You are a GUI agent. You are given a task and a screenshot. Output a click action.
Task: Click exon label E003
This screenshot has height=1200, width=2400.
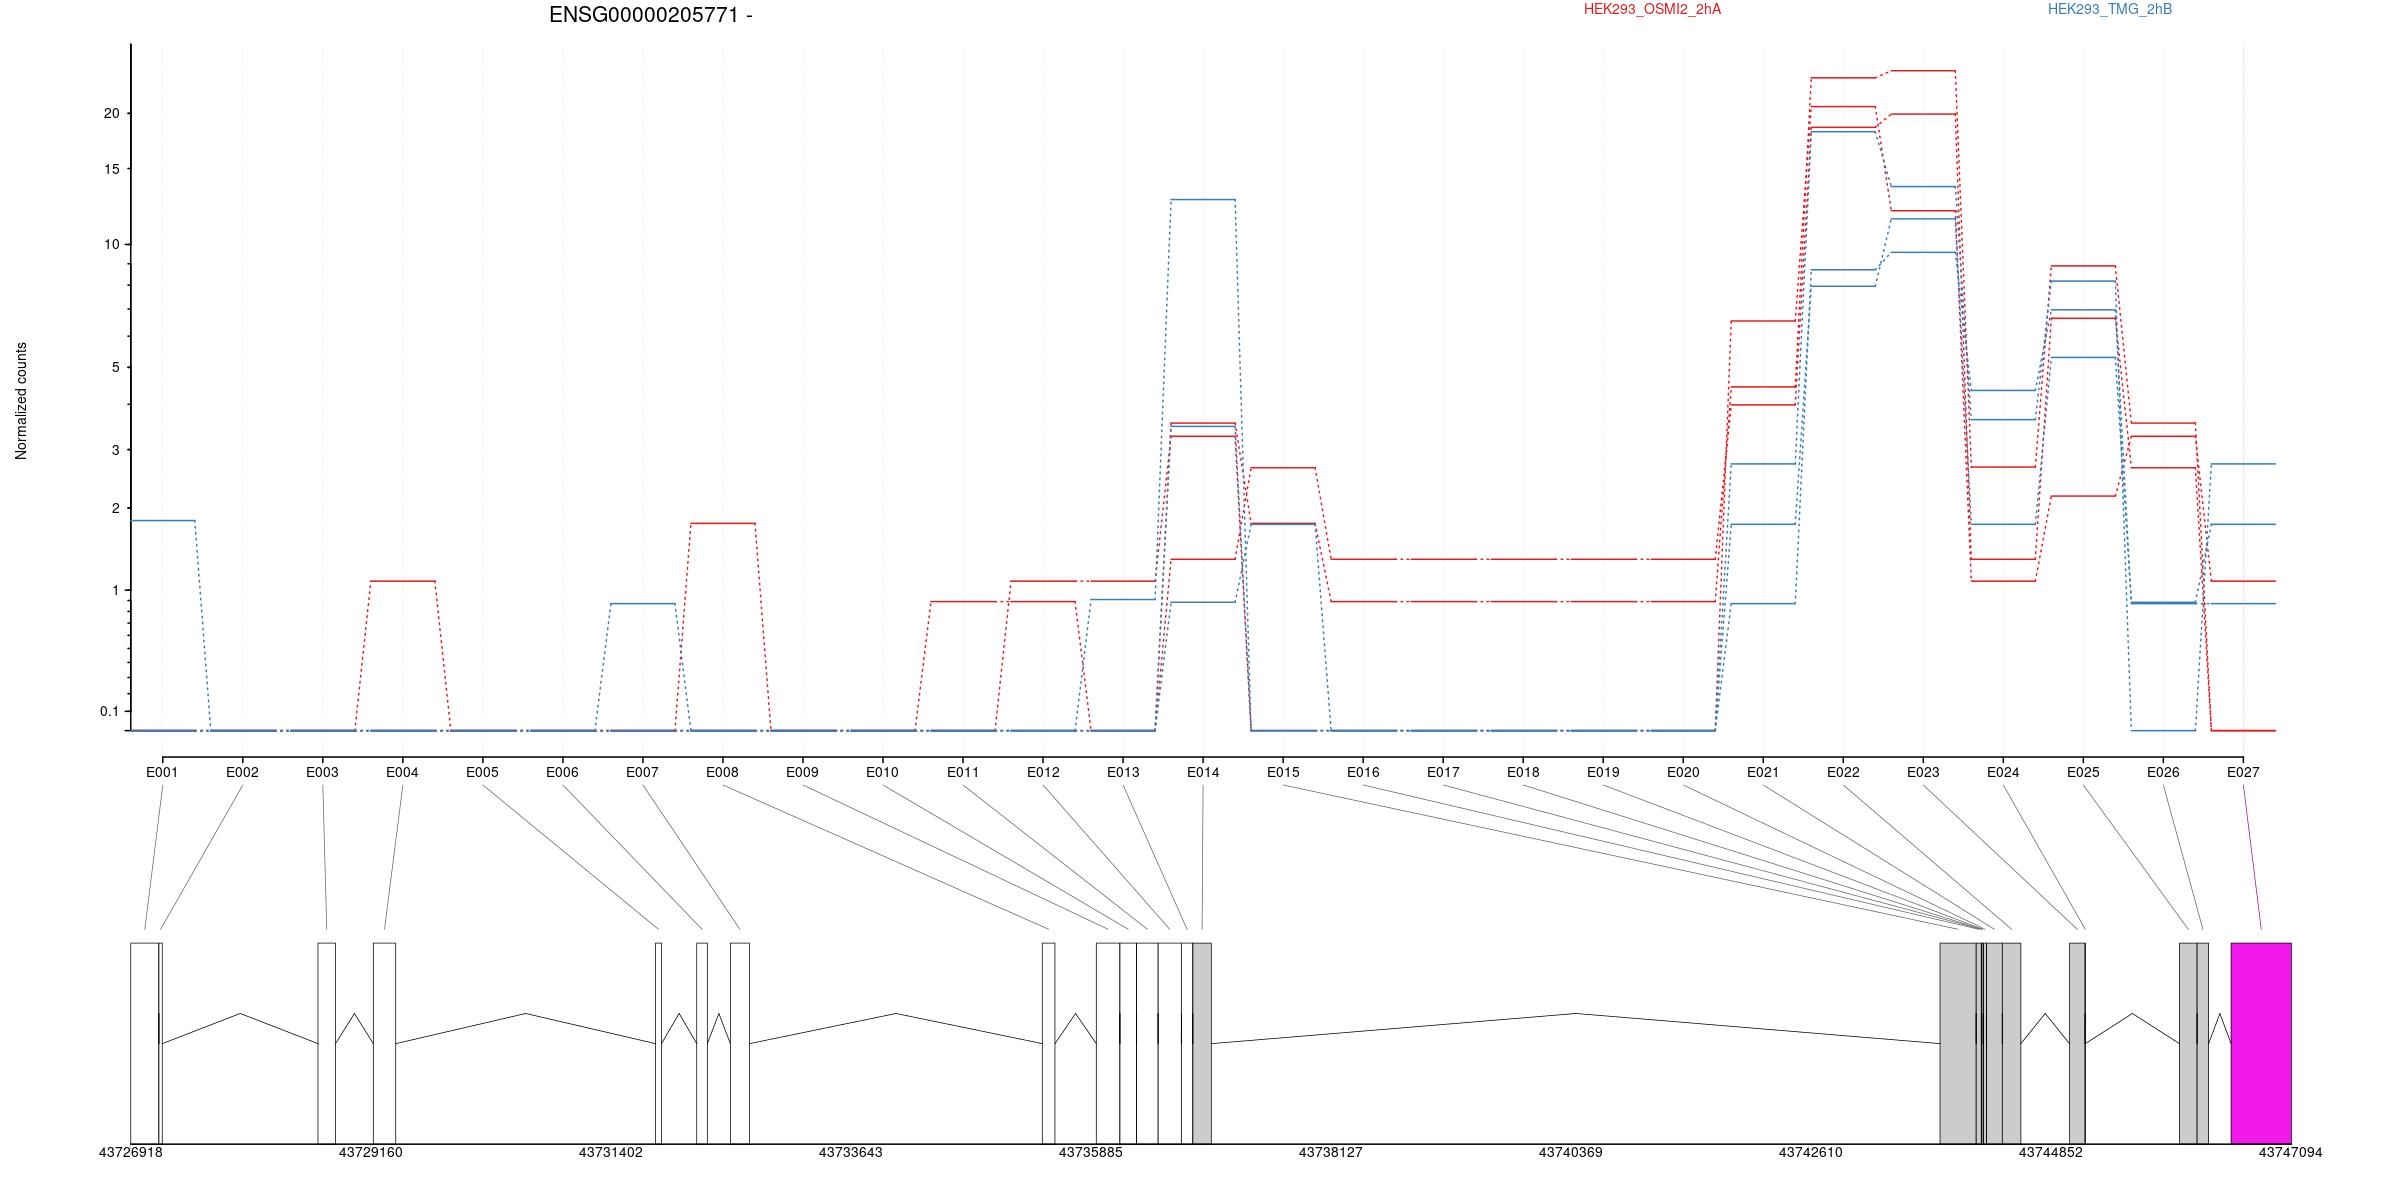(322, 772)
